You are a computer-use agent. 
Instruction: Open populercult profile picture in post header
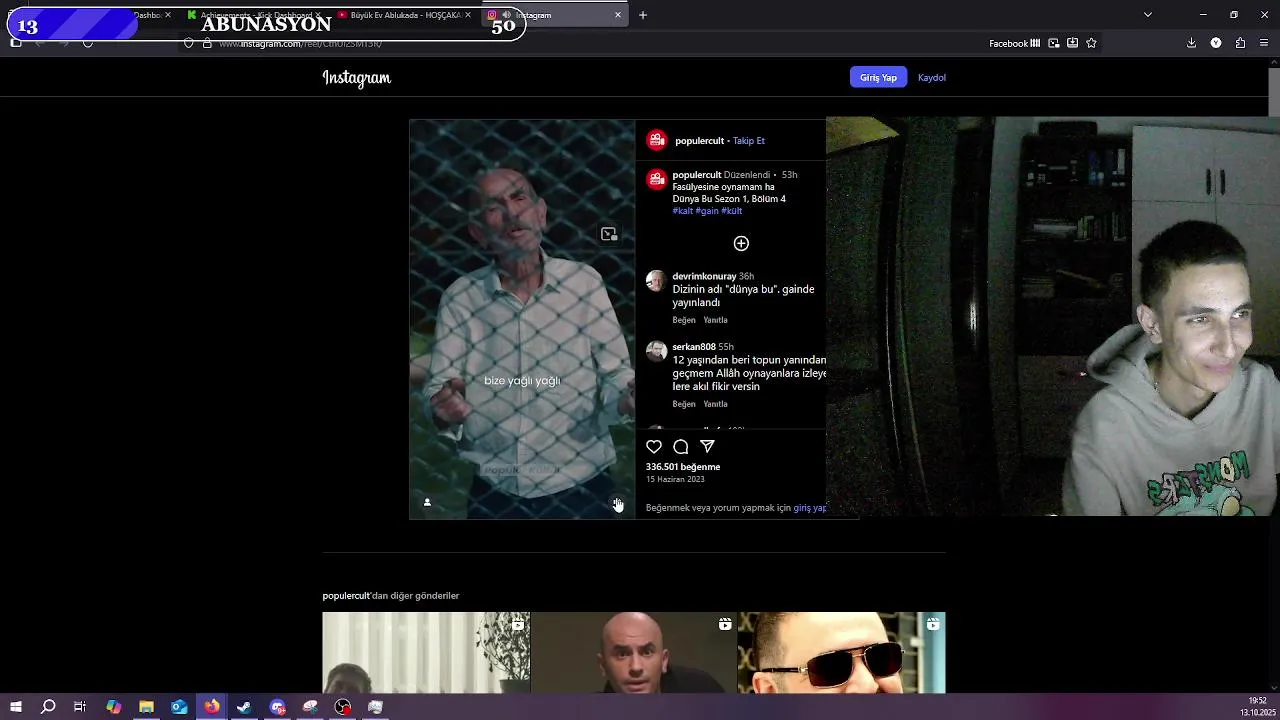pyautogui.click(x=657, y=140)
